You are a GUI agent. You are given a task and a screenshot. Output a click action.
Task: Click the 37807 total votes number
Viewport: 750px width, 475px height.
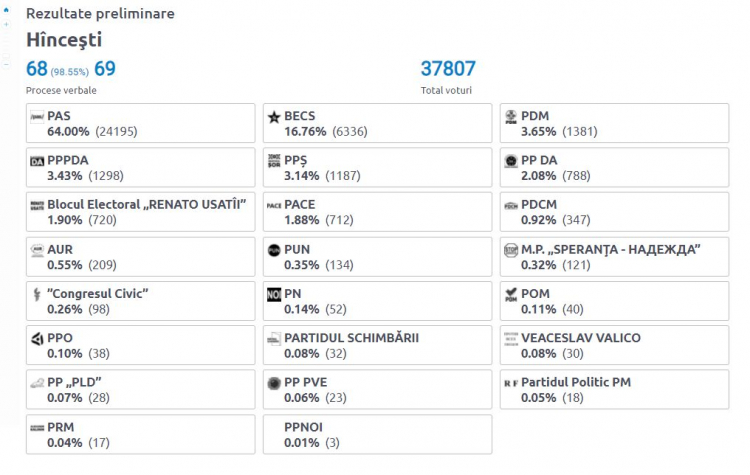pyautogui.click(x=448, y=69)
